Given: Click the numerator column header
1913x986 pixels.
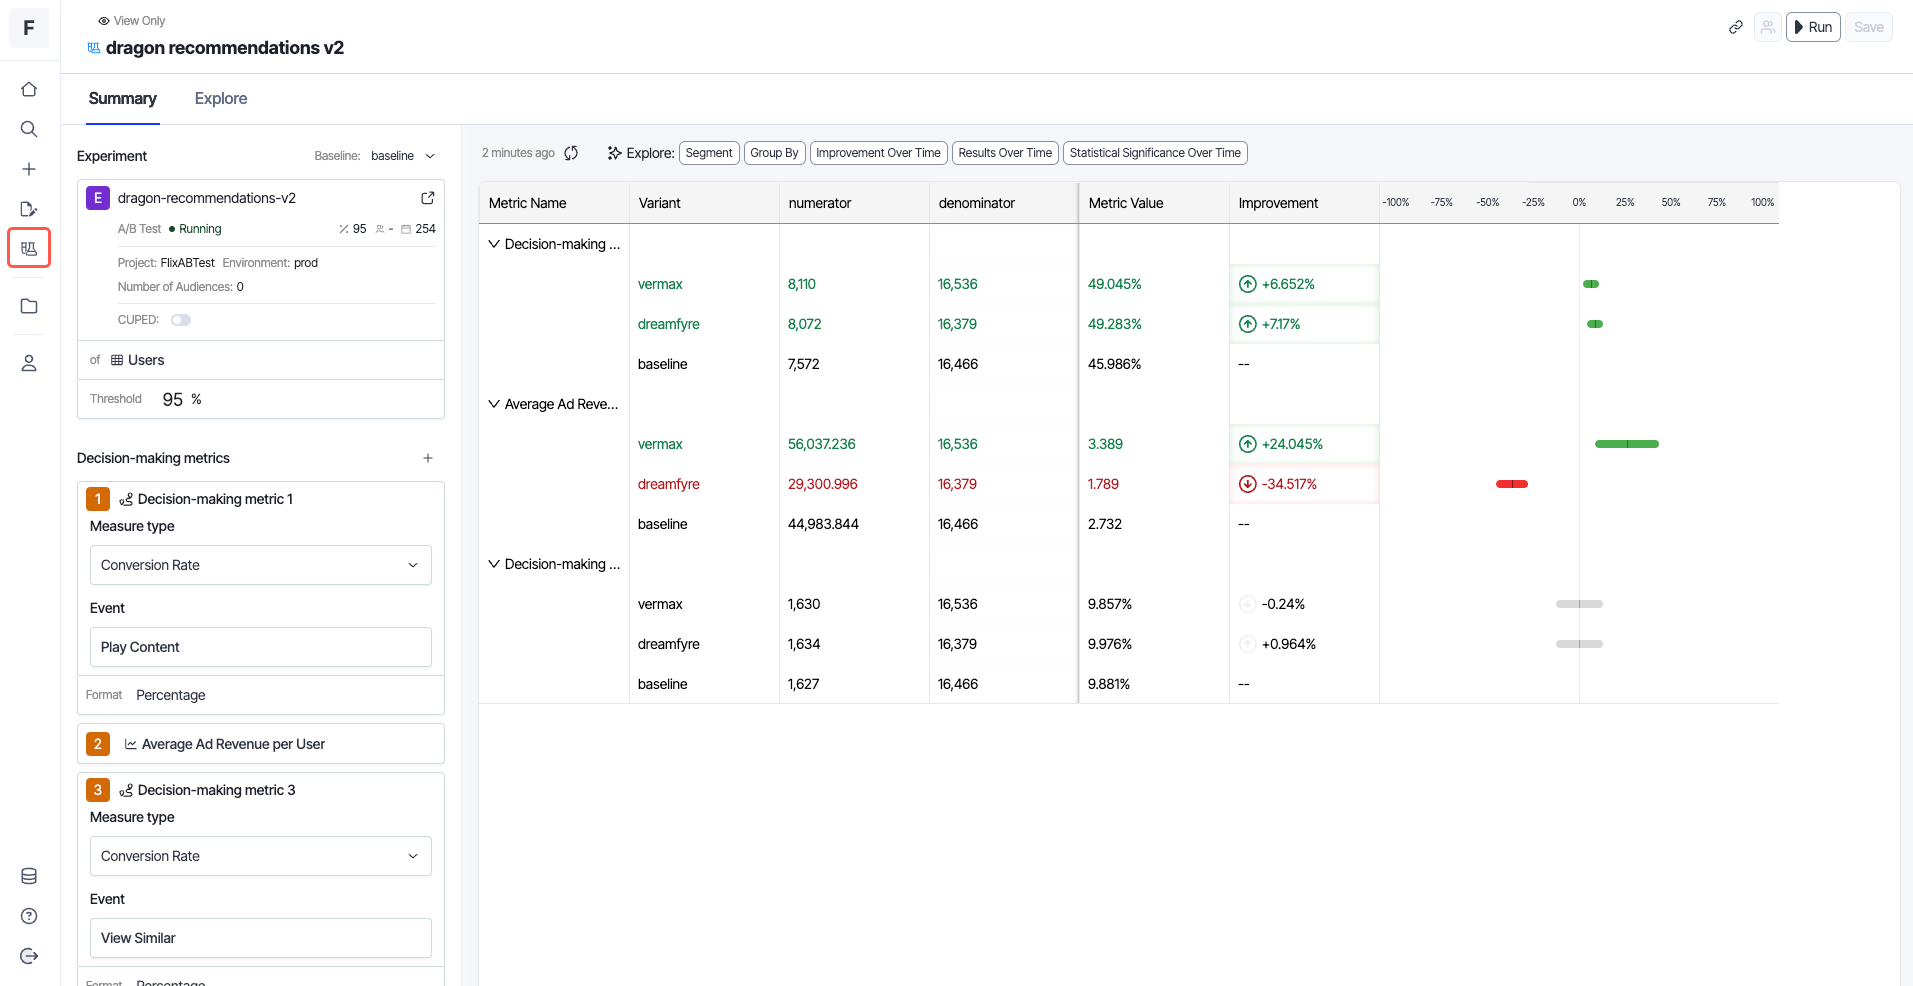Looking at the screenshot, I should point(854,203).
